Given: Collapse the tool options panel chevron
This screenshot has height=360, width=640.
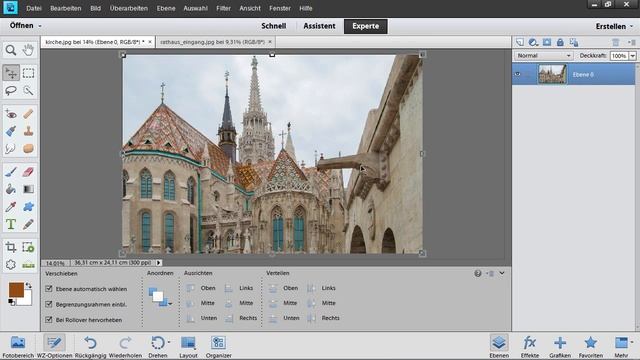Looking at the screenshot, I should (x=502, y=273).
